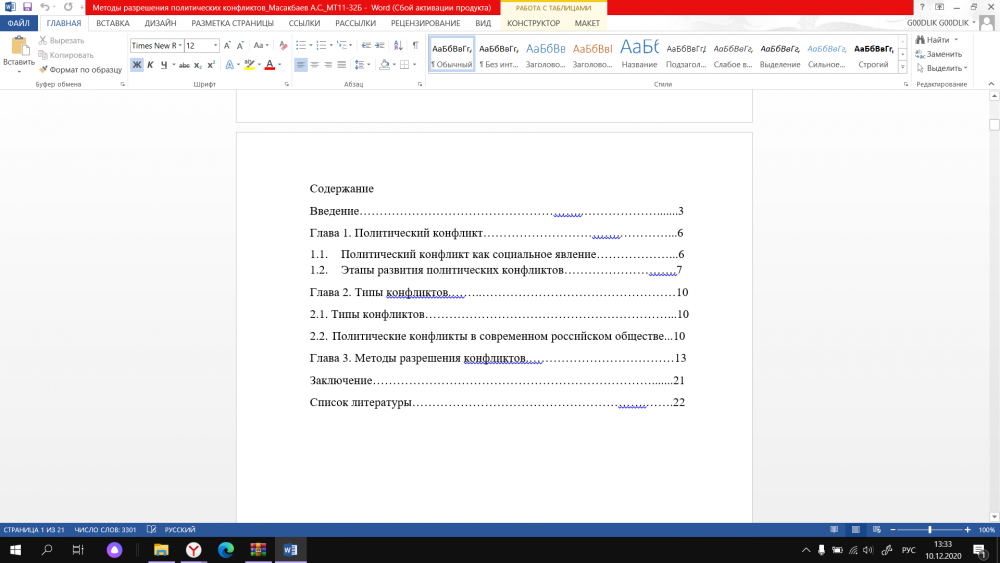Open the ВСТАВКА (Insert) ribbon tab

(113, 23)
